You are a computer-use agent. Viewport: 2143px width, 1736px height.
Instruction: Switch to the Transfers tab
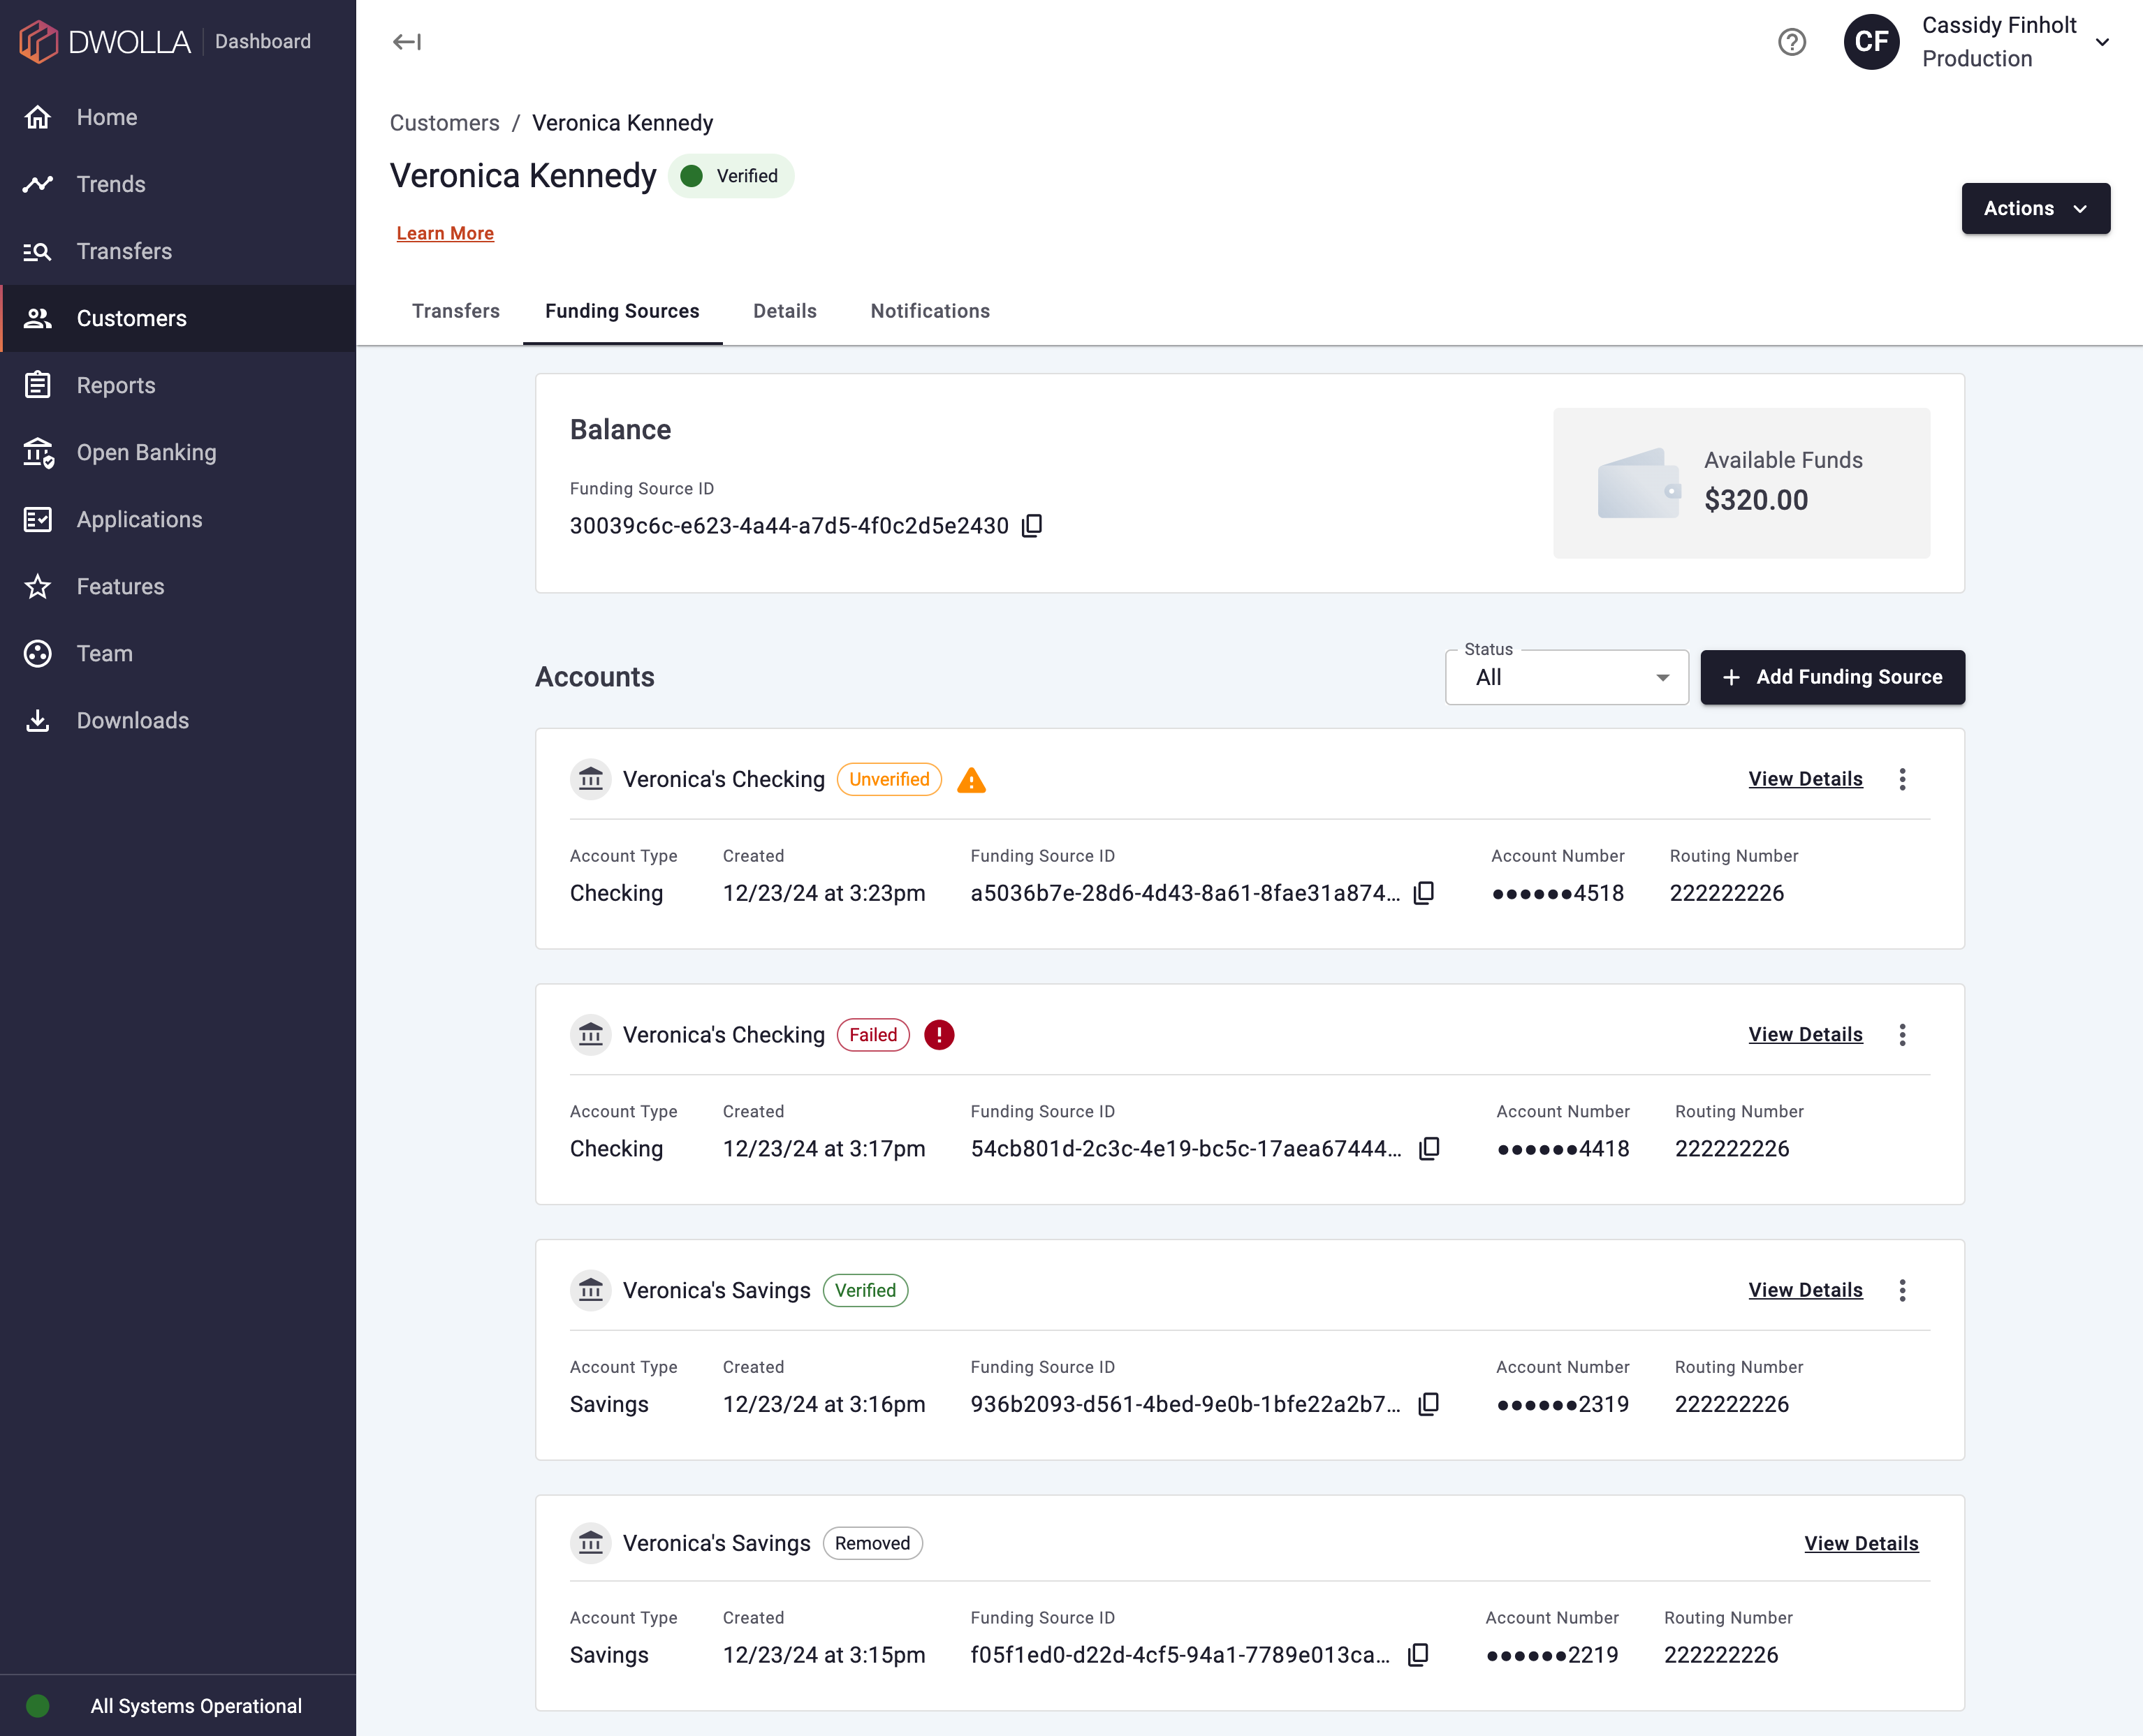coord(456,311)
